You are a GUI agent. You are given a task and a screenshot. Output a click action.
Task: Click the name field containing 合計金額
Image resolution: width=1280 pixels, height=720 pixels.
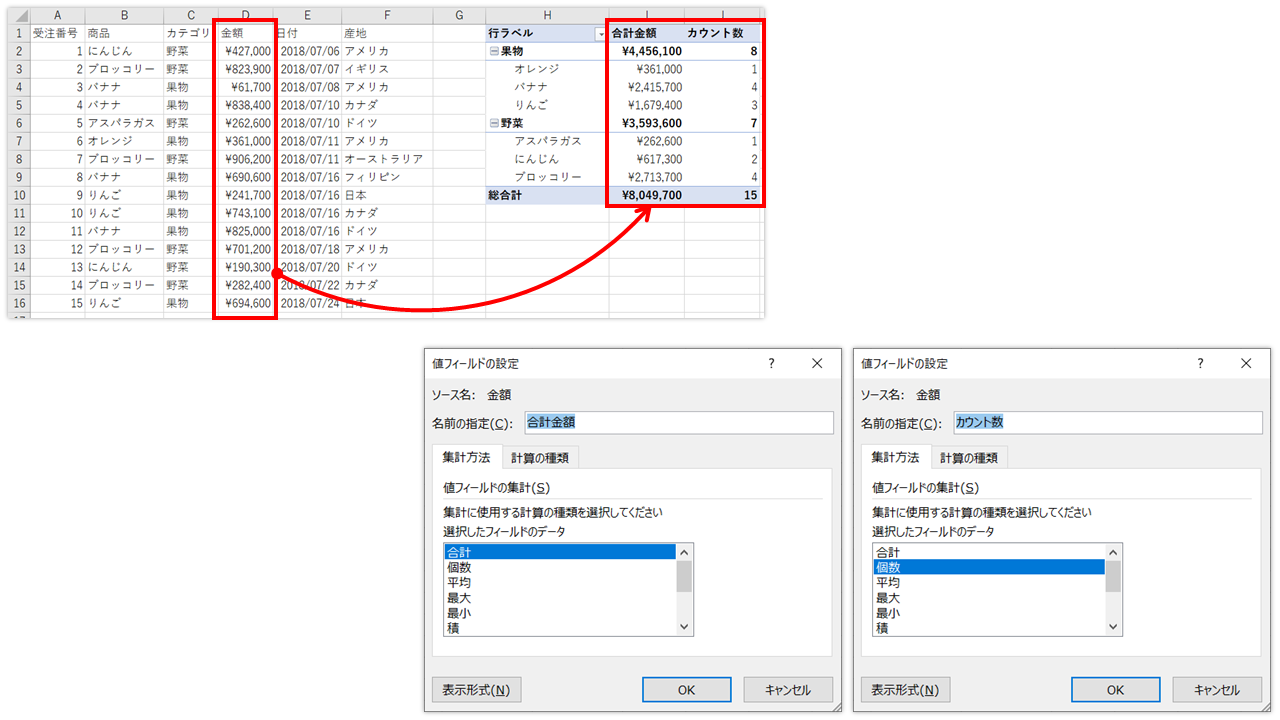pos(678,423)
